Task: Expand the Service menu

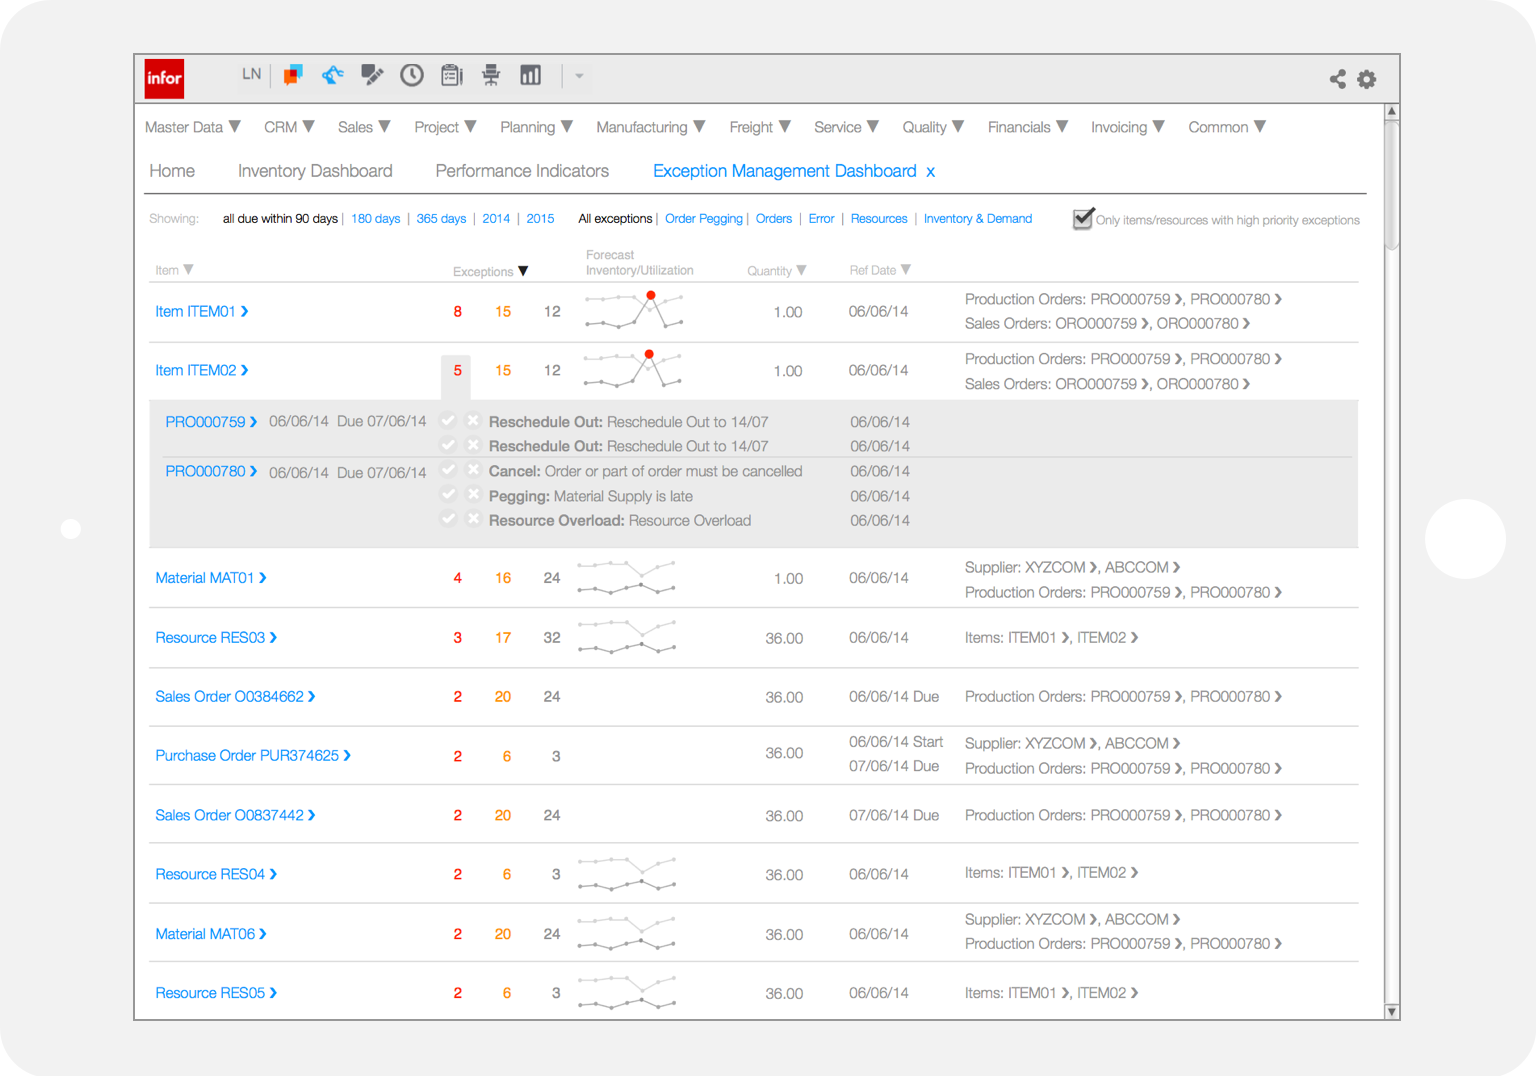Action: click(846, 127)
